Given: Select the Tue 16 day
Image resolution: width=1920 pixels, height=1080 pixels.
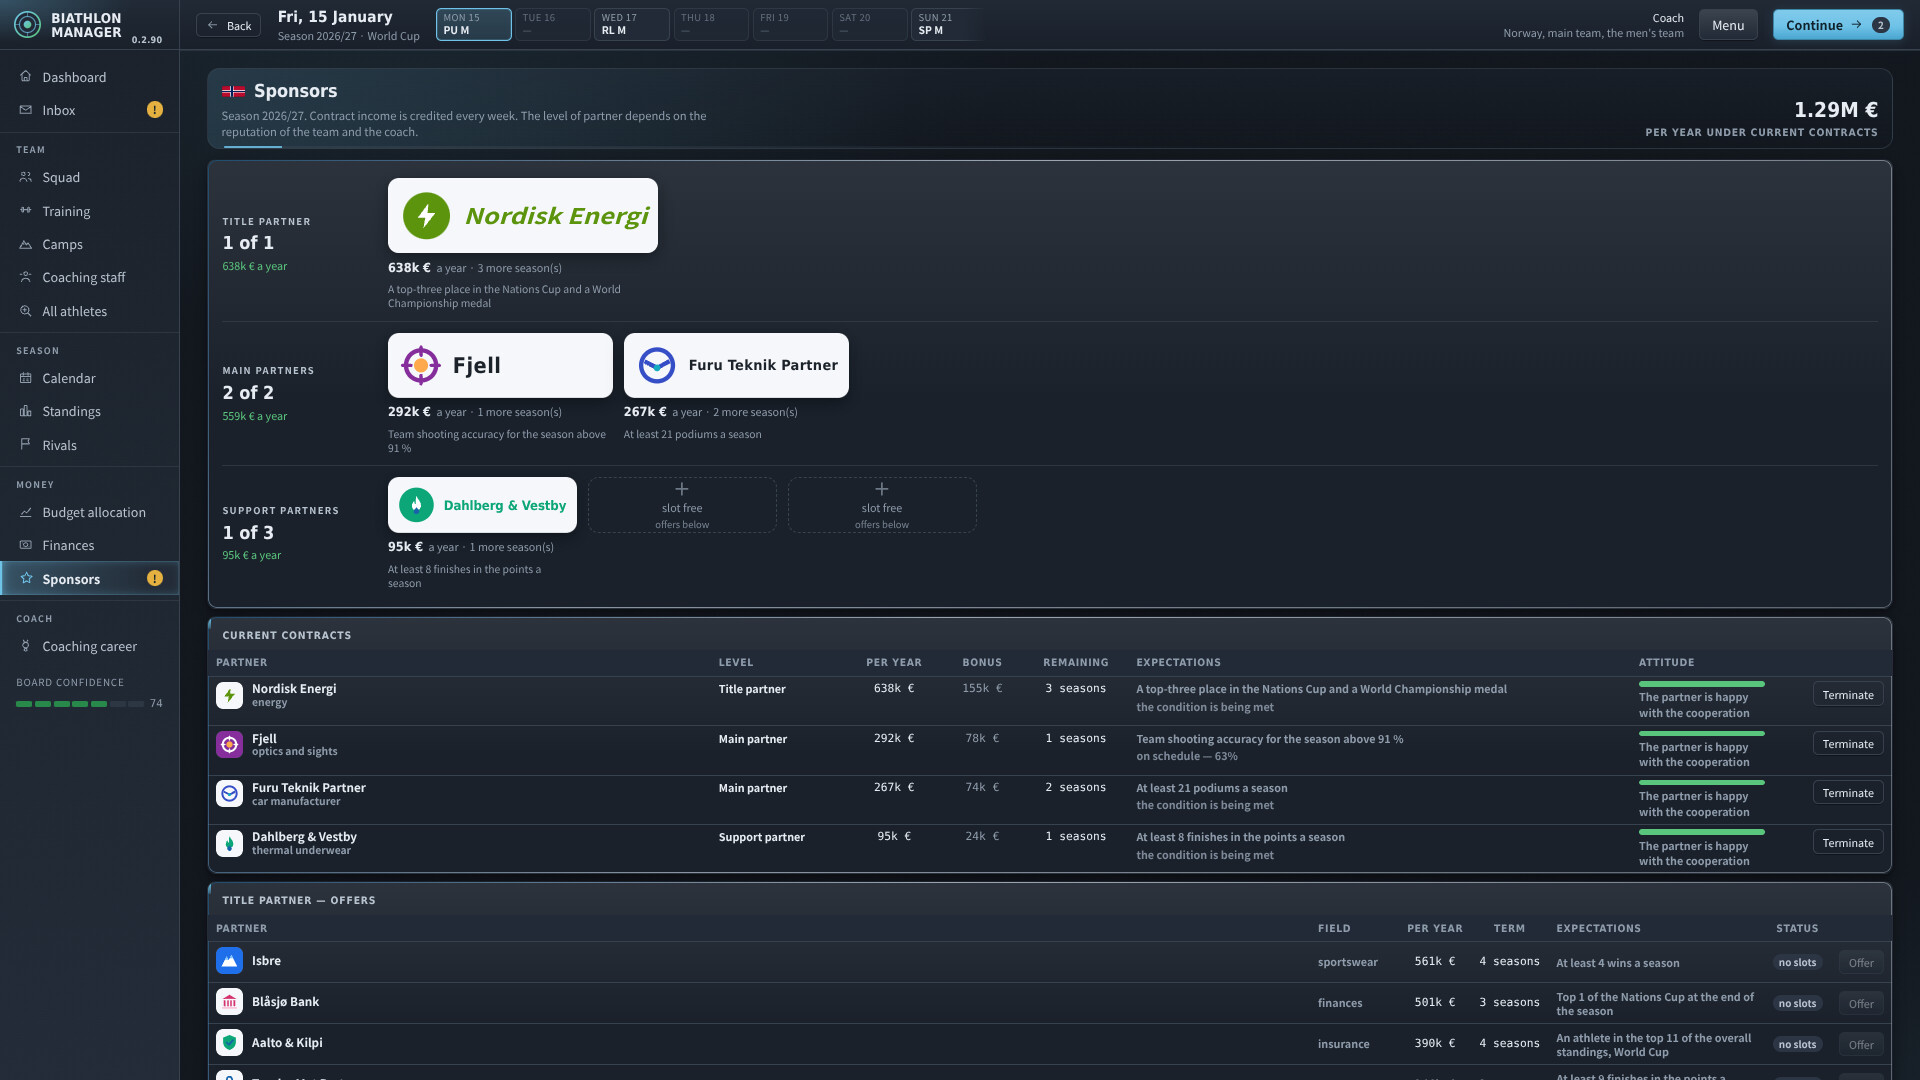Looking at the screenshot, I should point(552,24).
